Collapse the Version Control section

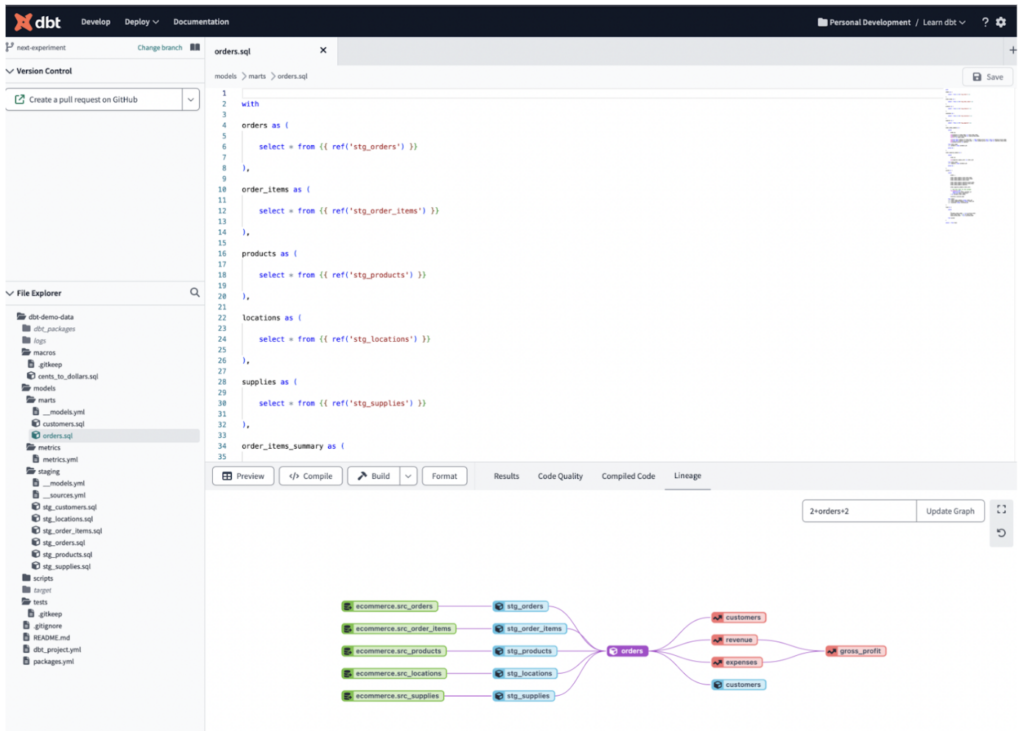[10, 71]
